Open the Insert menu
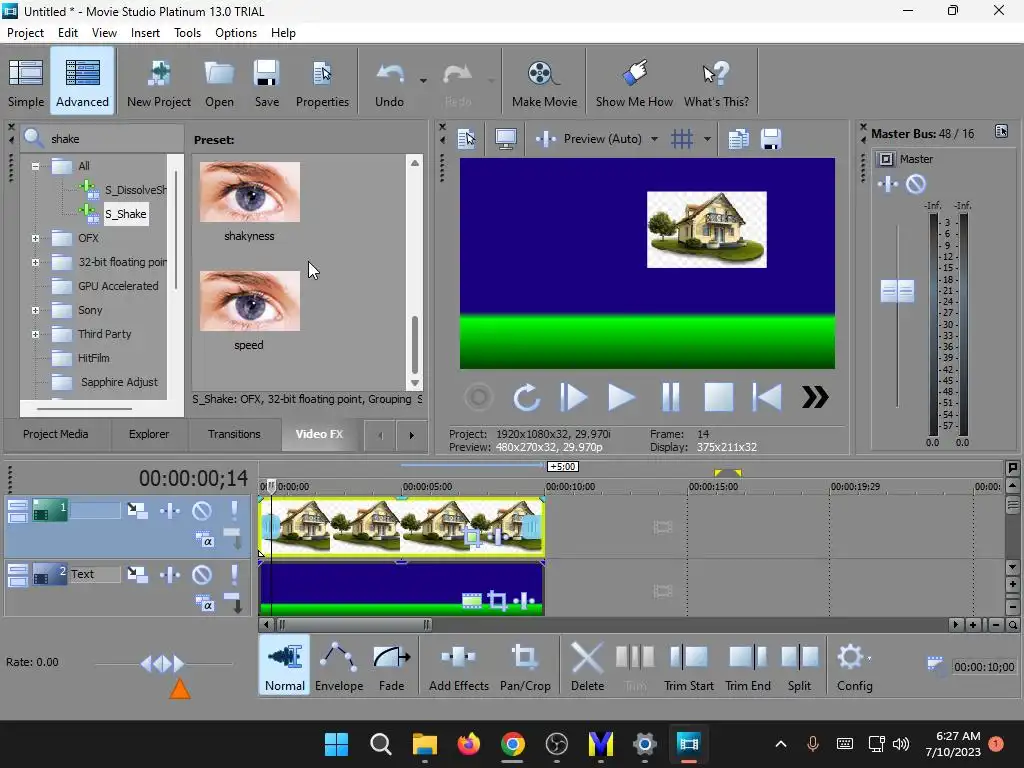Viewport: 1024px width, 768px height. pyautogui.click(x=145, y=33)
